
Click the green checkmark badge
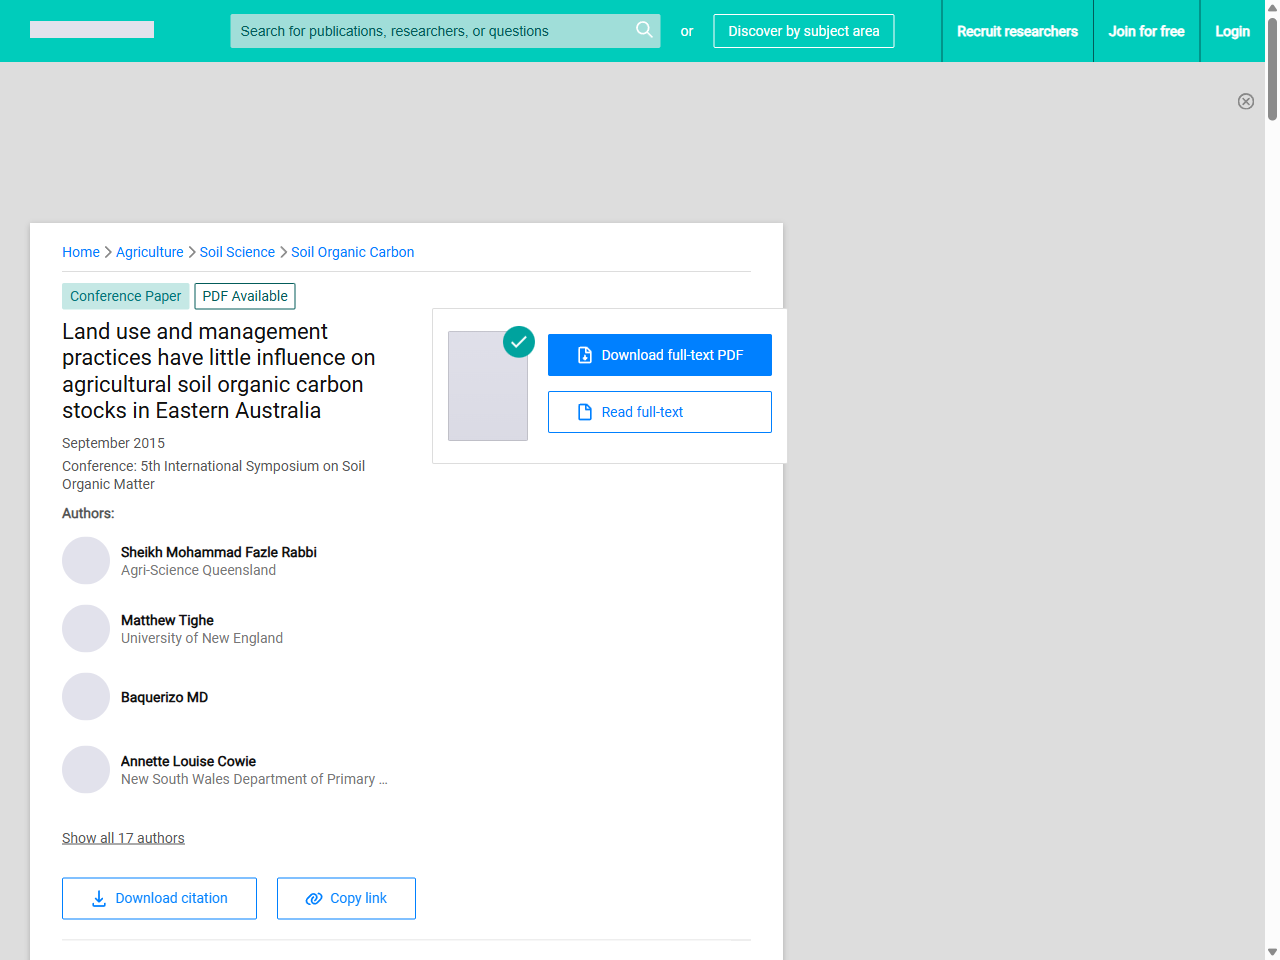tap(519, 342)
